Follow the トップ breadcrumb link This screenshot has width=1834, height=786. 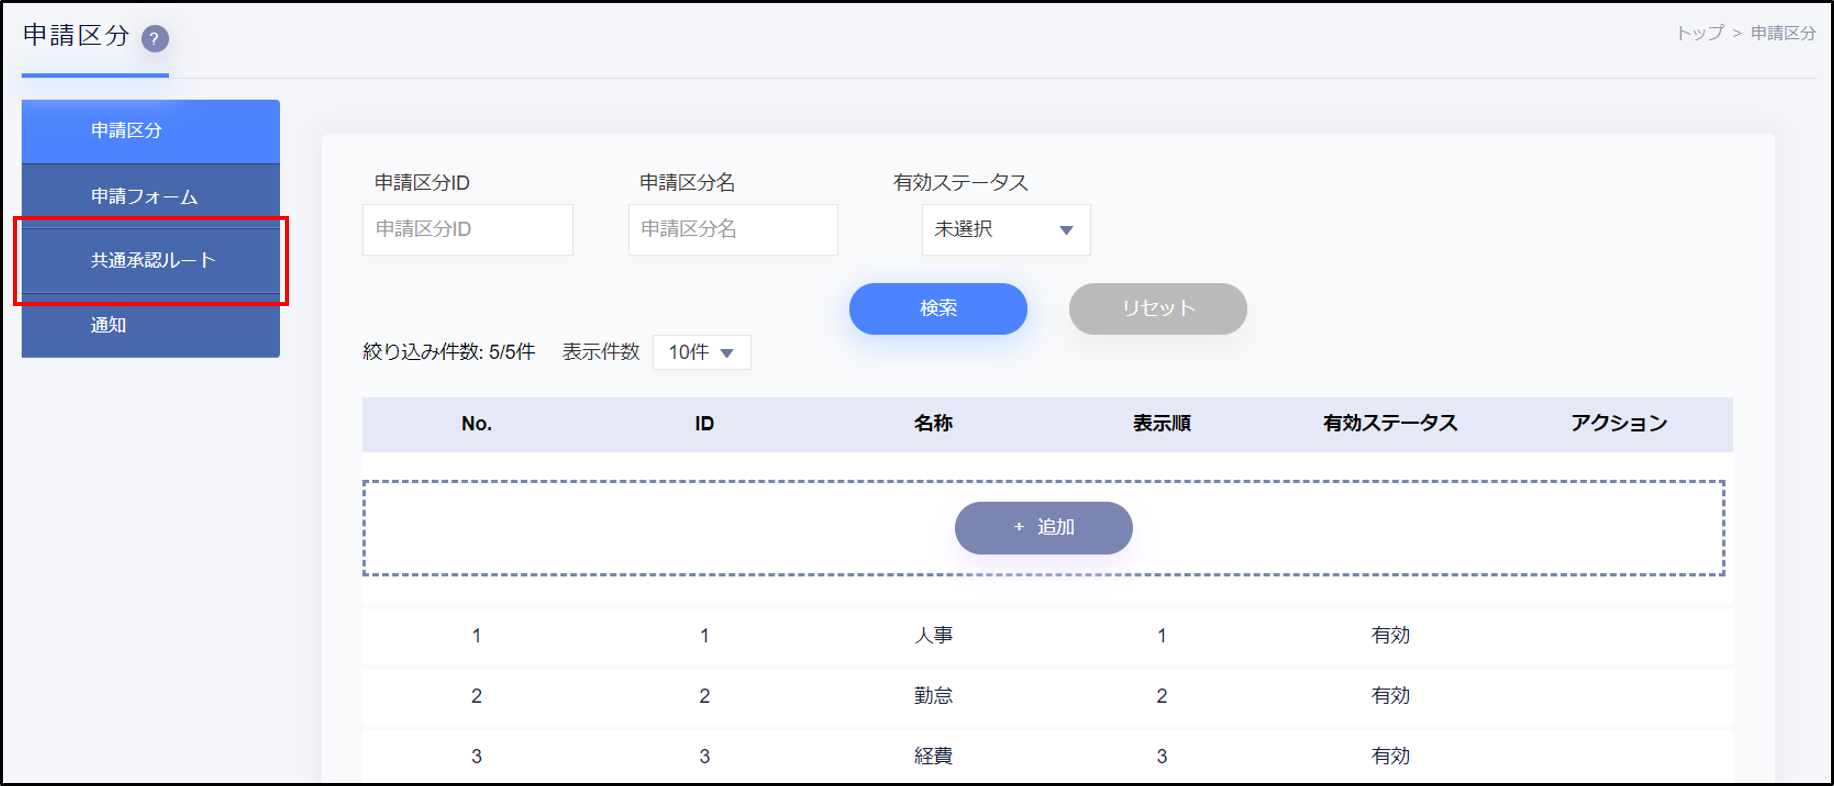tap(1700, 33)
